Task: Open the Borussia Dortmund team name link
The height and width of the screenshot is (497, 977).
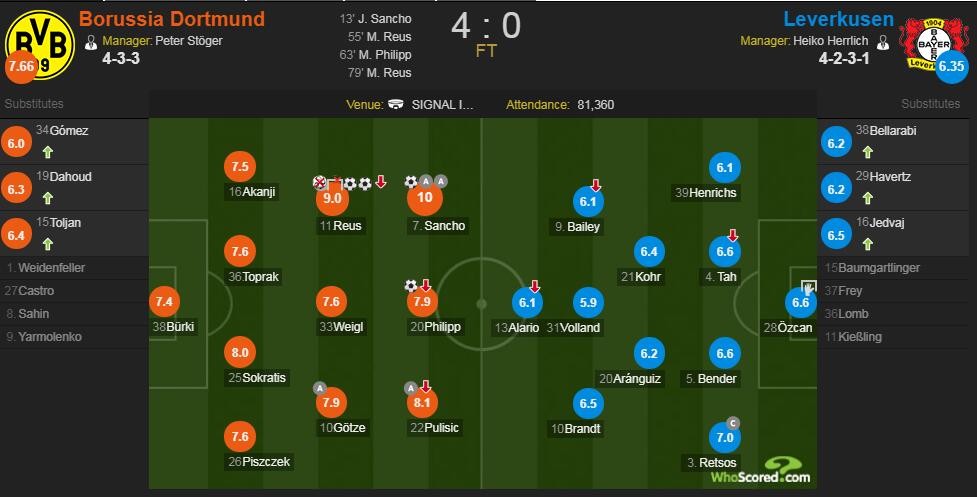Action: pyautogui.click(x=172, y=19)
